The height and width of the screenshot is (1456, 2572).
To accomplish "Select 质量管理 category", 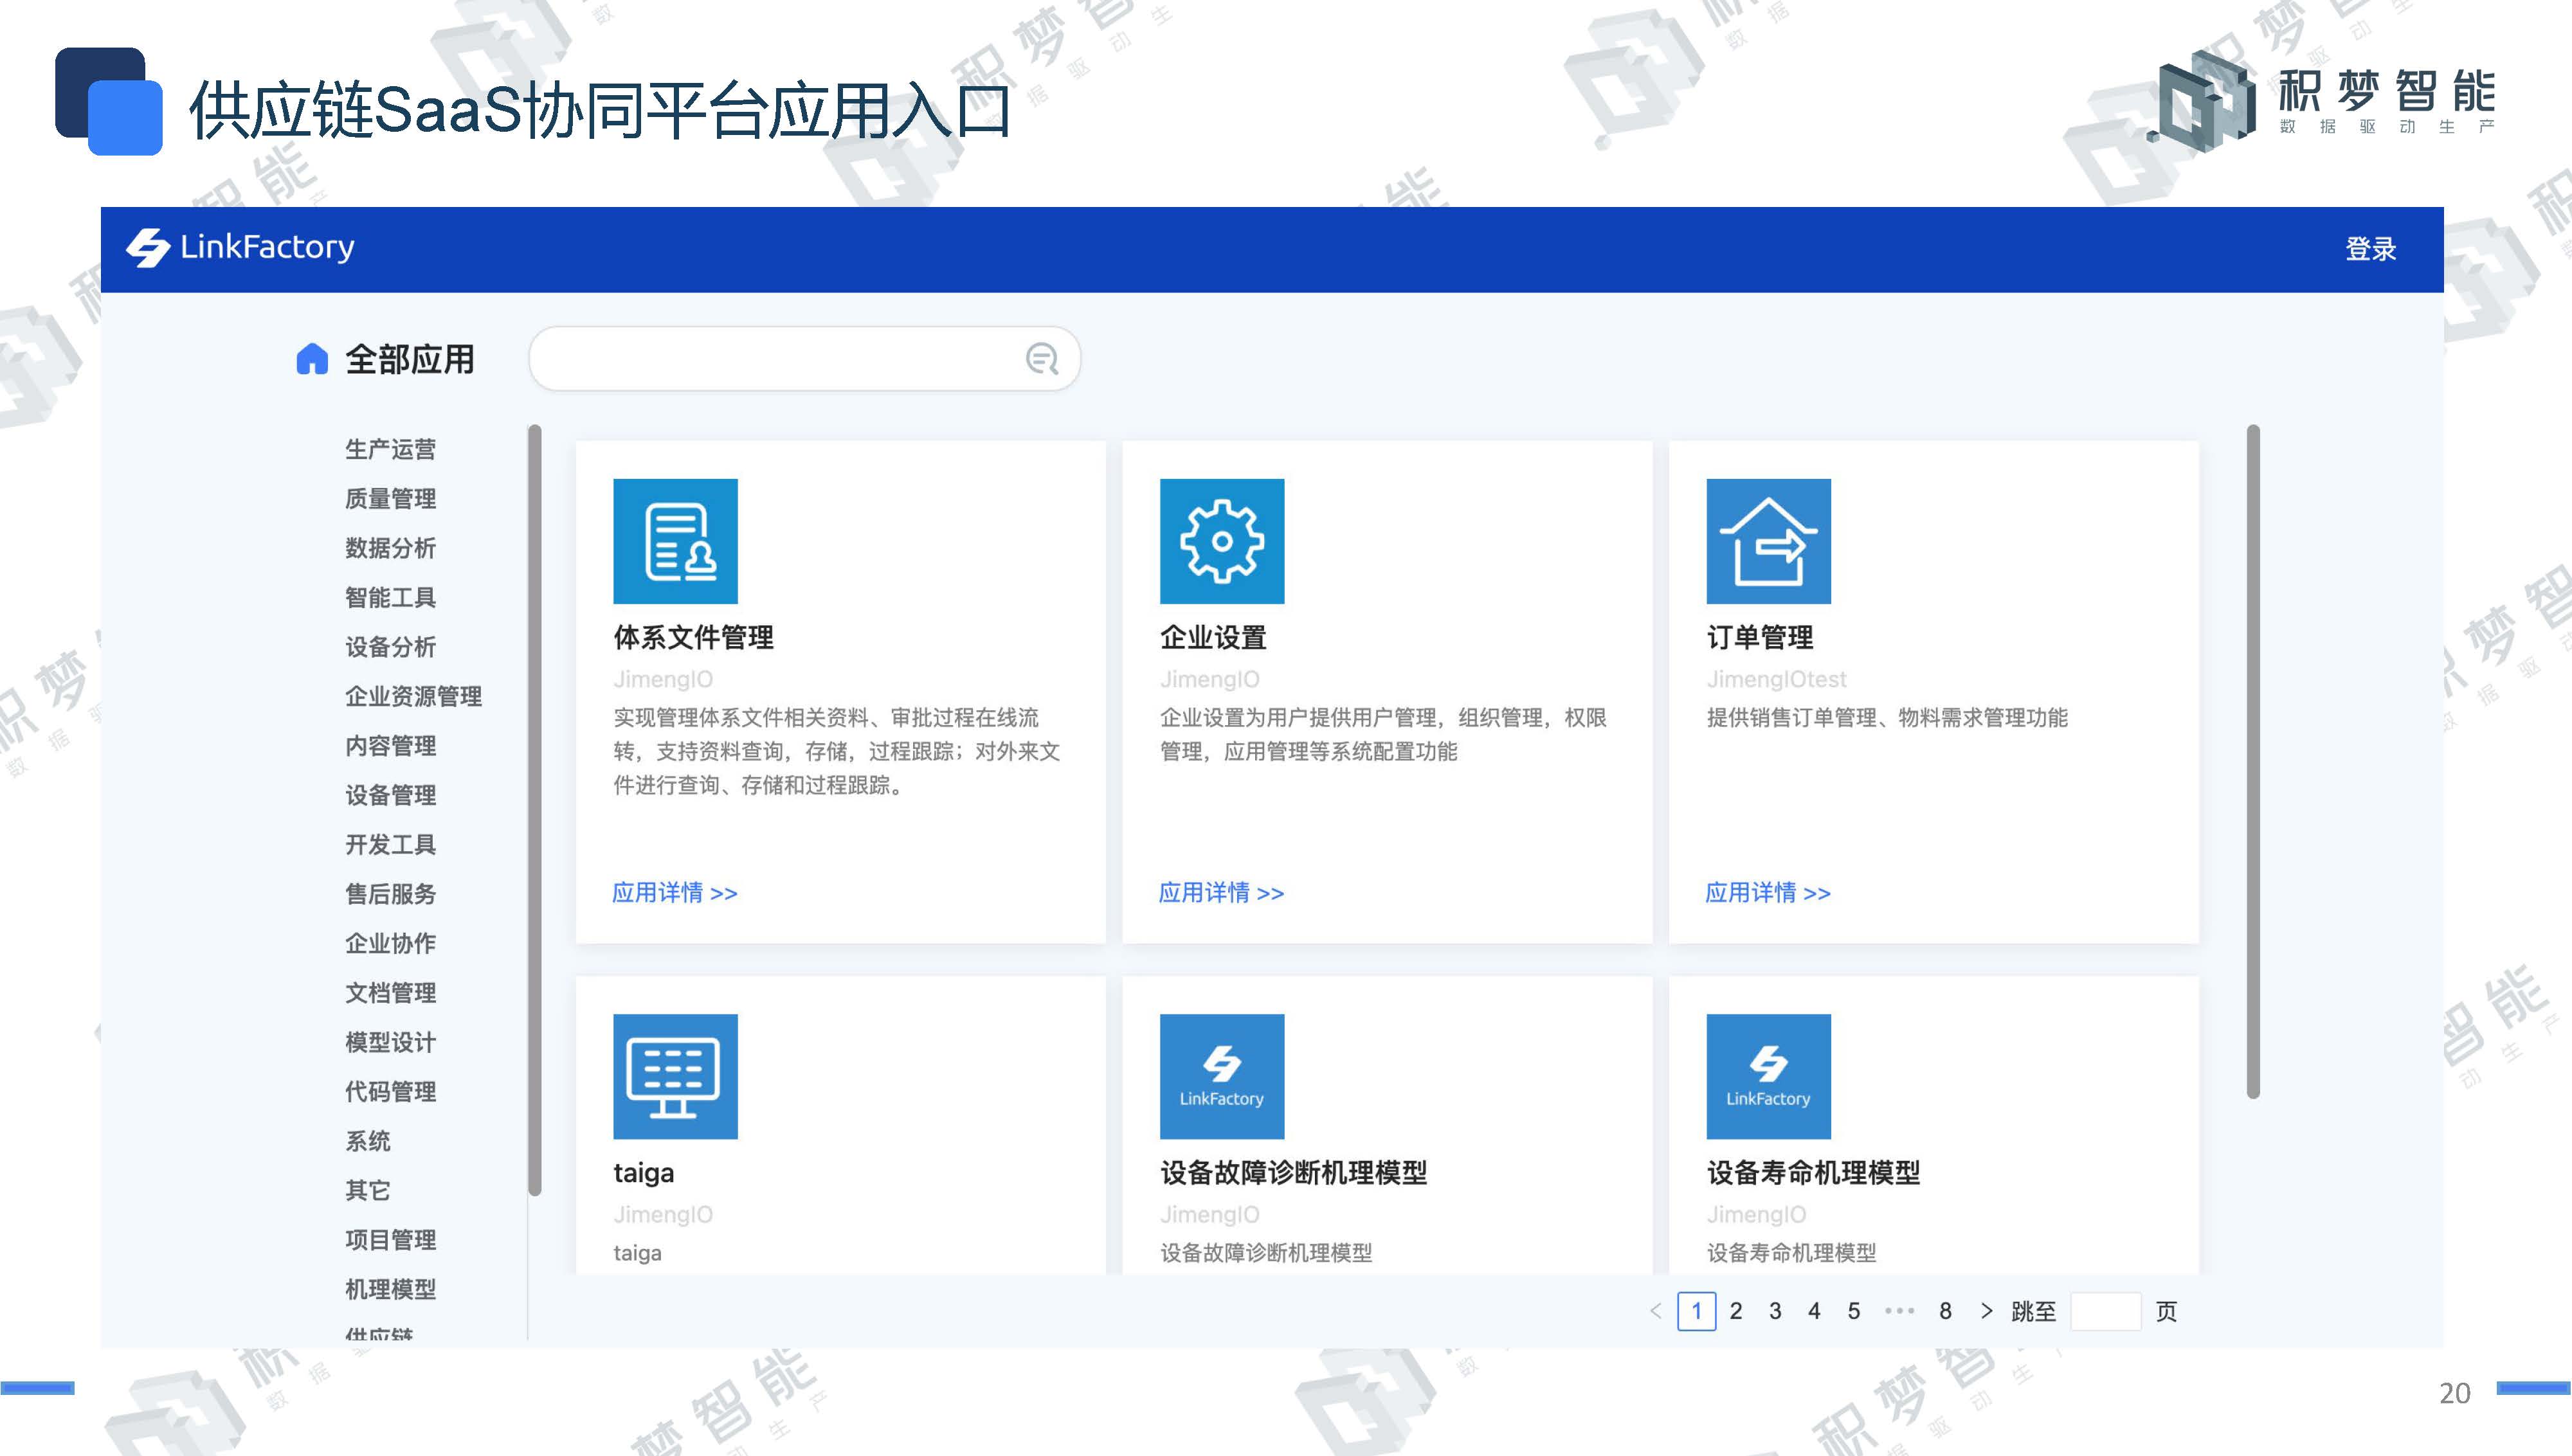I will click(390, 498).
